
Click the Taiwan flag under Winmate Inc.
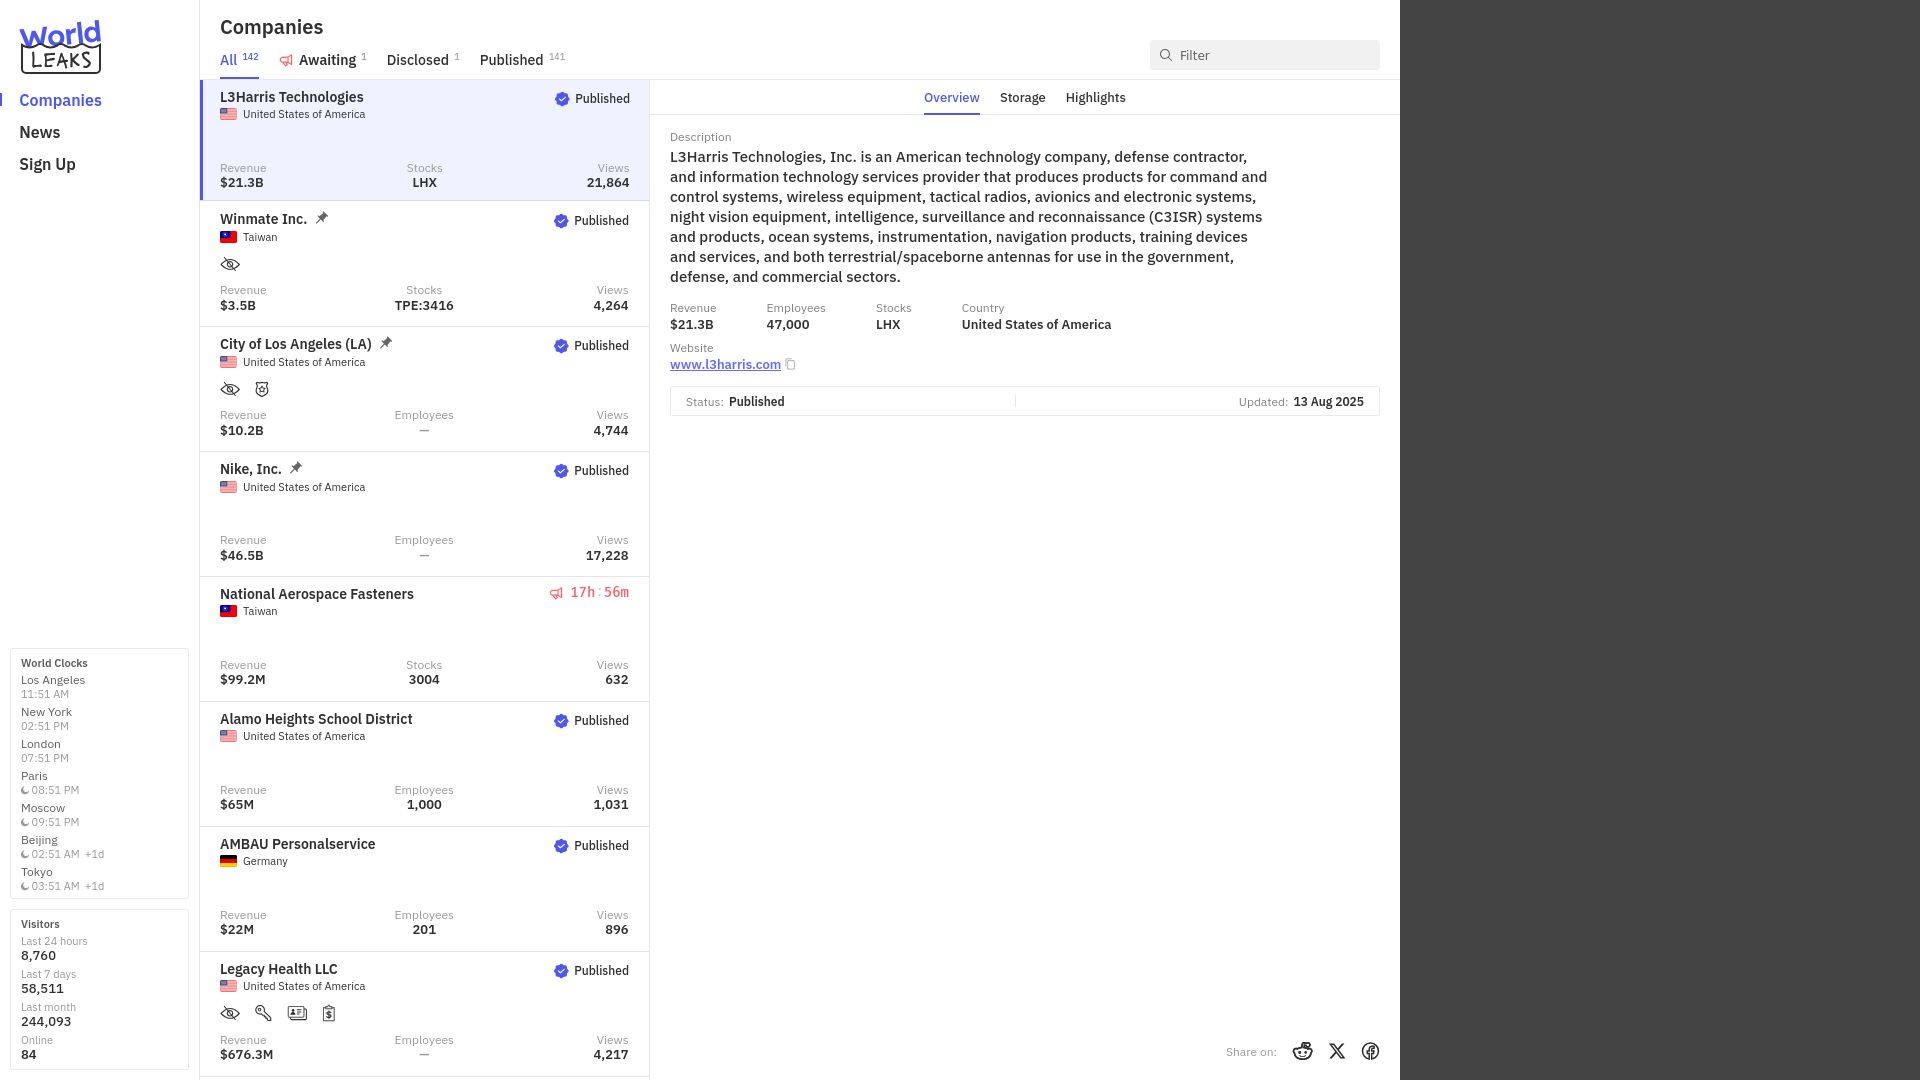(x=228, y=237)
